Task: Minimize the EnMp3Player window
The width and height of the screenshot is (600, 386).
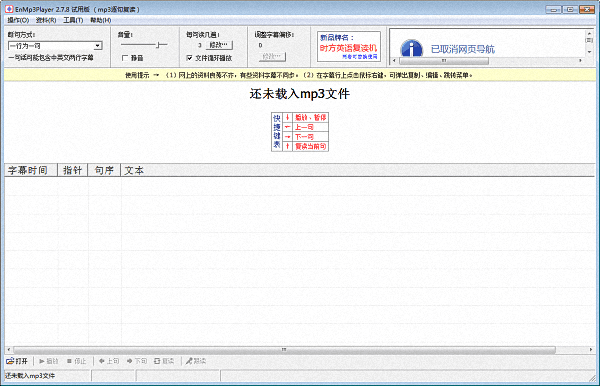Action: 554,9
